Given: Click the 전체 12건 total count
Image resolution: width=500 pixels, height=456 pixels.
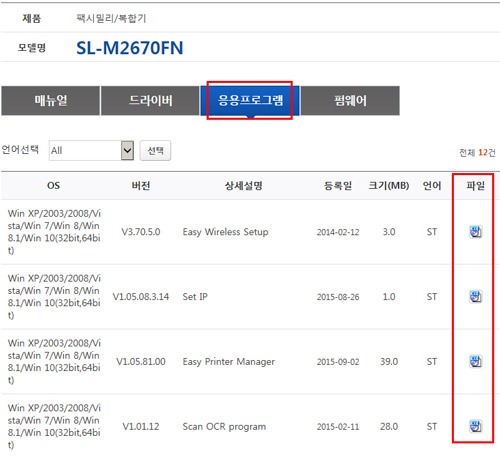Looking at the screenshot, I should [x=477, y=152].
